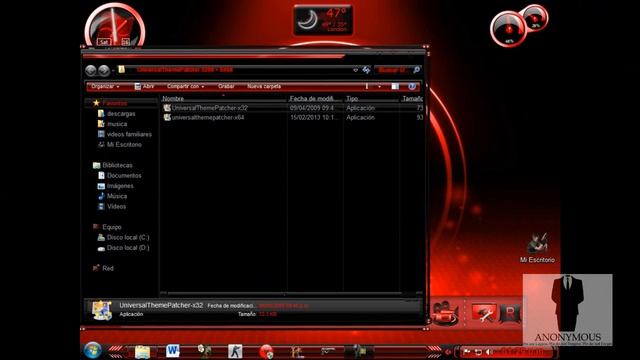The width and height of the screenshot is (640, 360).
Task: Open the Windows Start orb
Action: (x=93, y=351)
